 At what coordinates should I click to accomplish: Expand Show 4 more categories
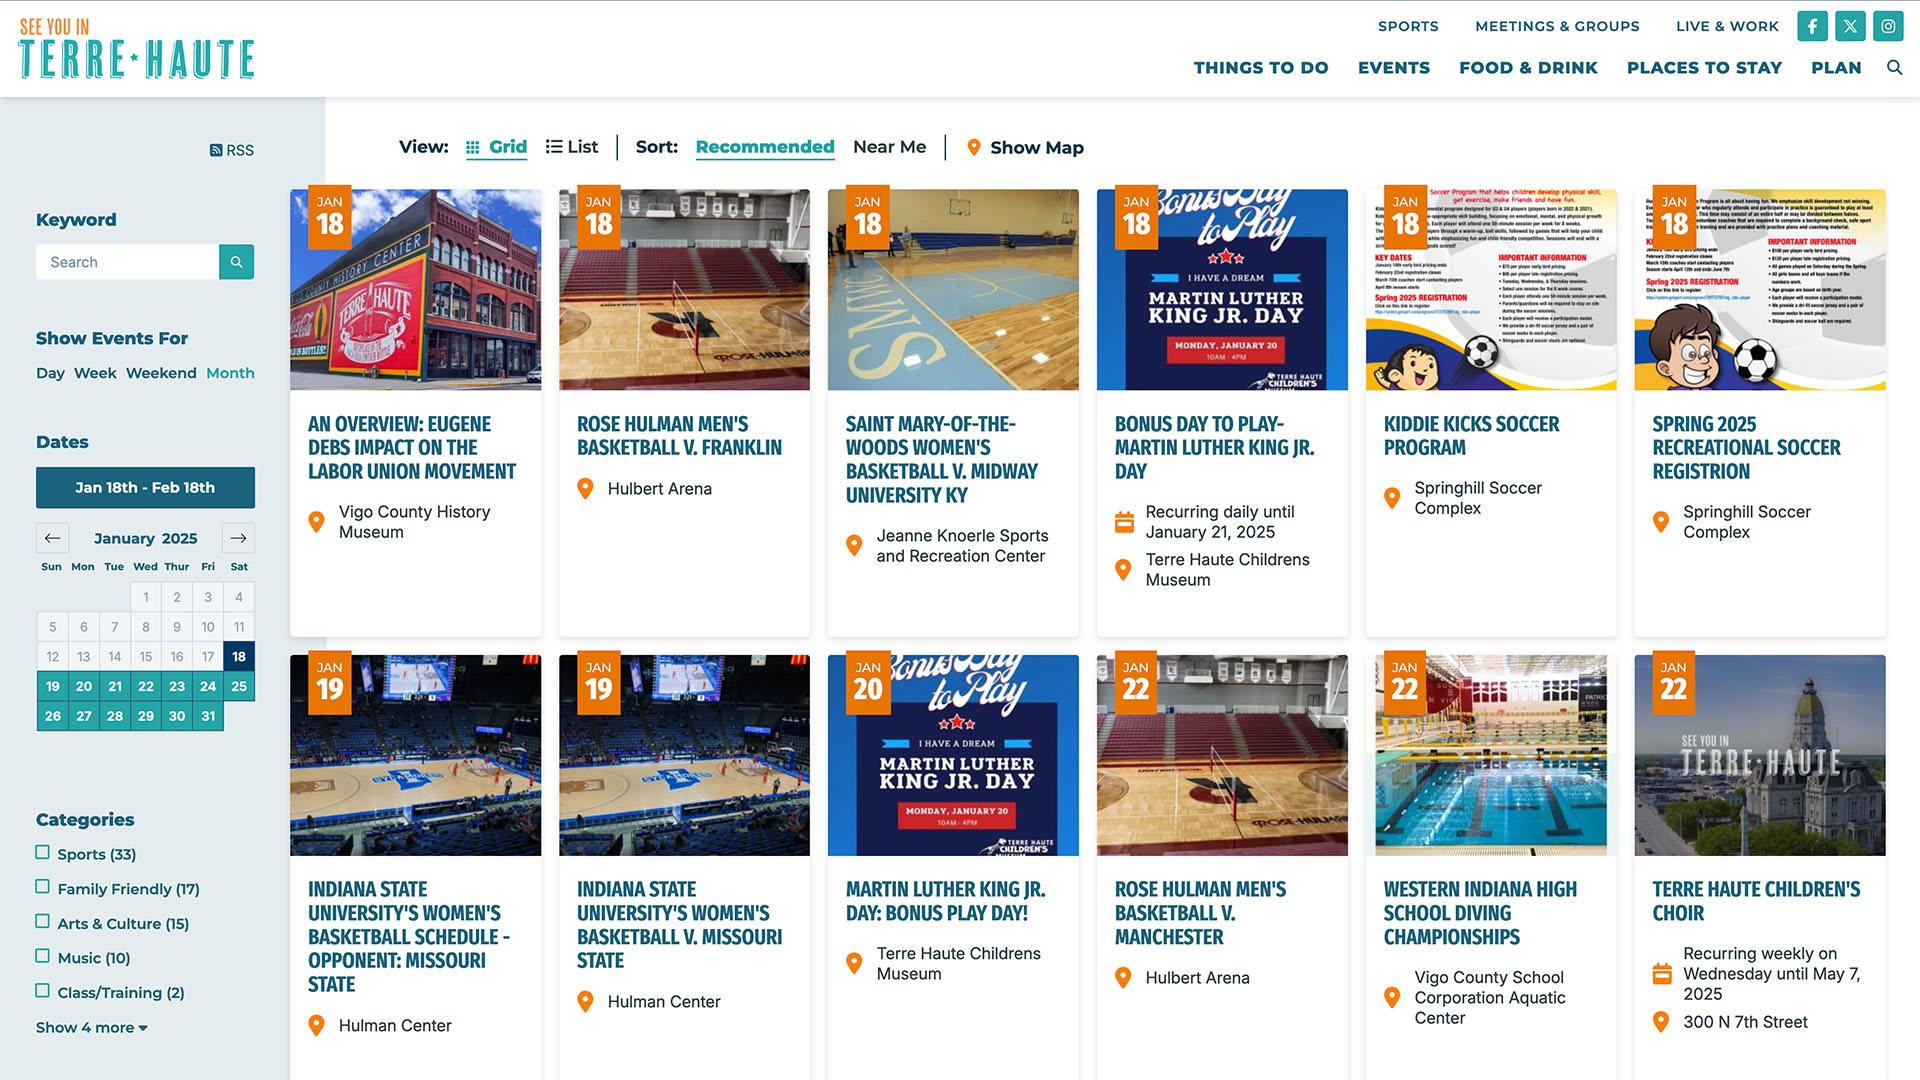pos(91,1028)
